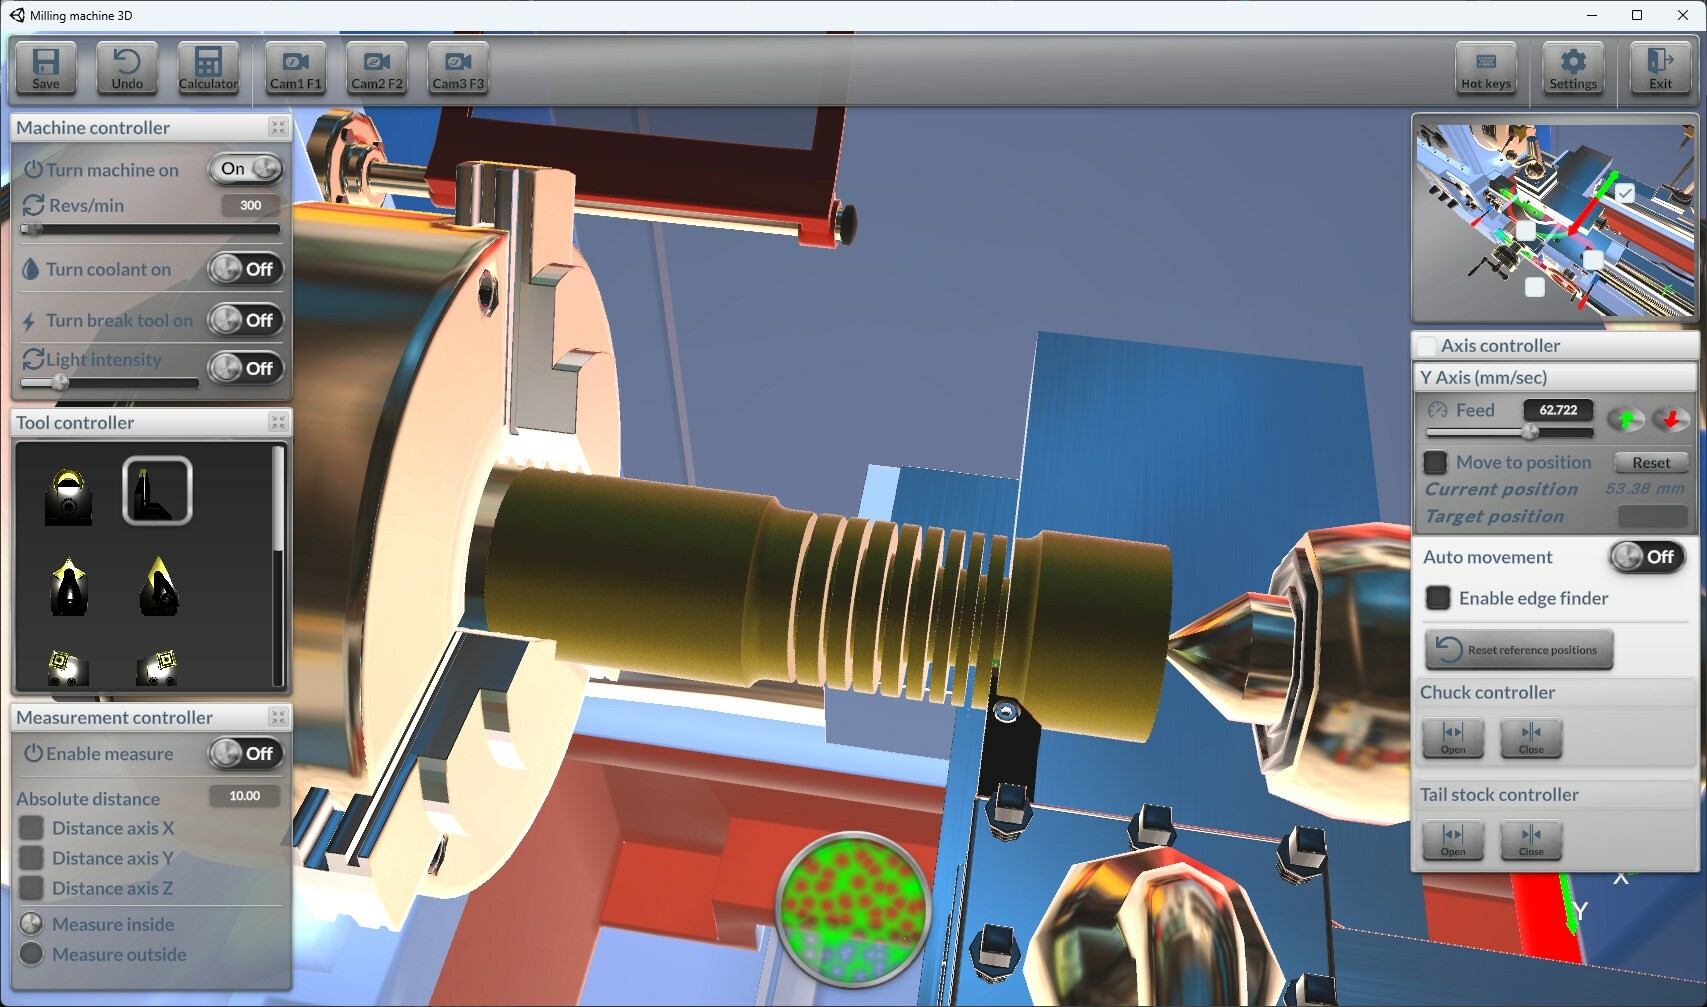1707x1007 pixels.
Task: Enable the Move to position checkbox
Action: tap(1437, 462)
